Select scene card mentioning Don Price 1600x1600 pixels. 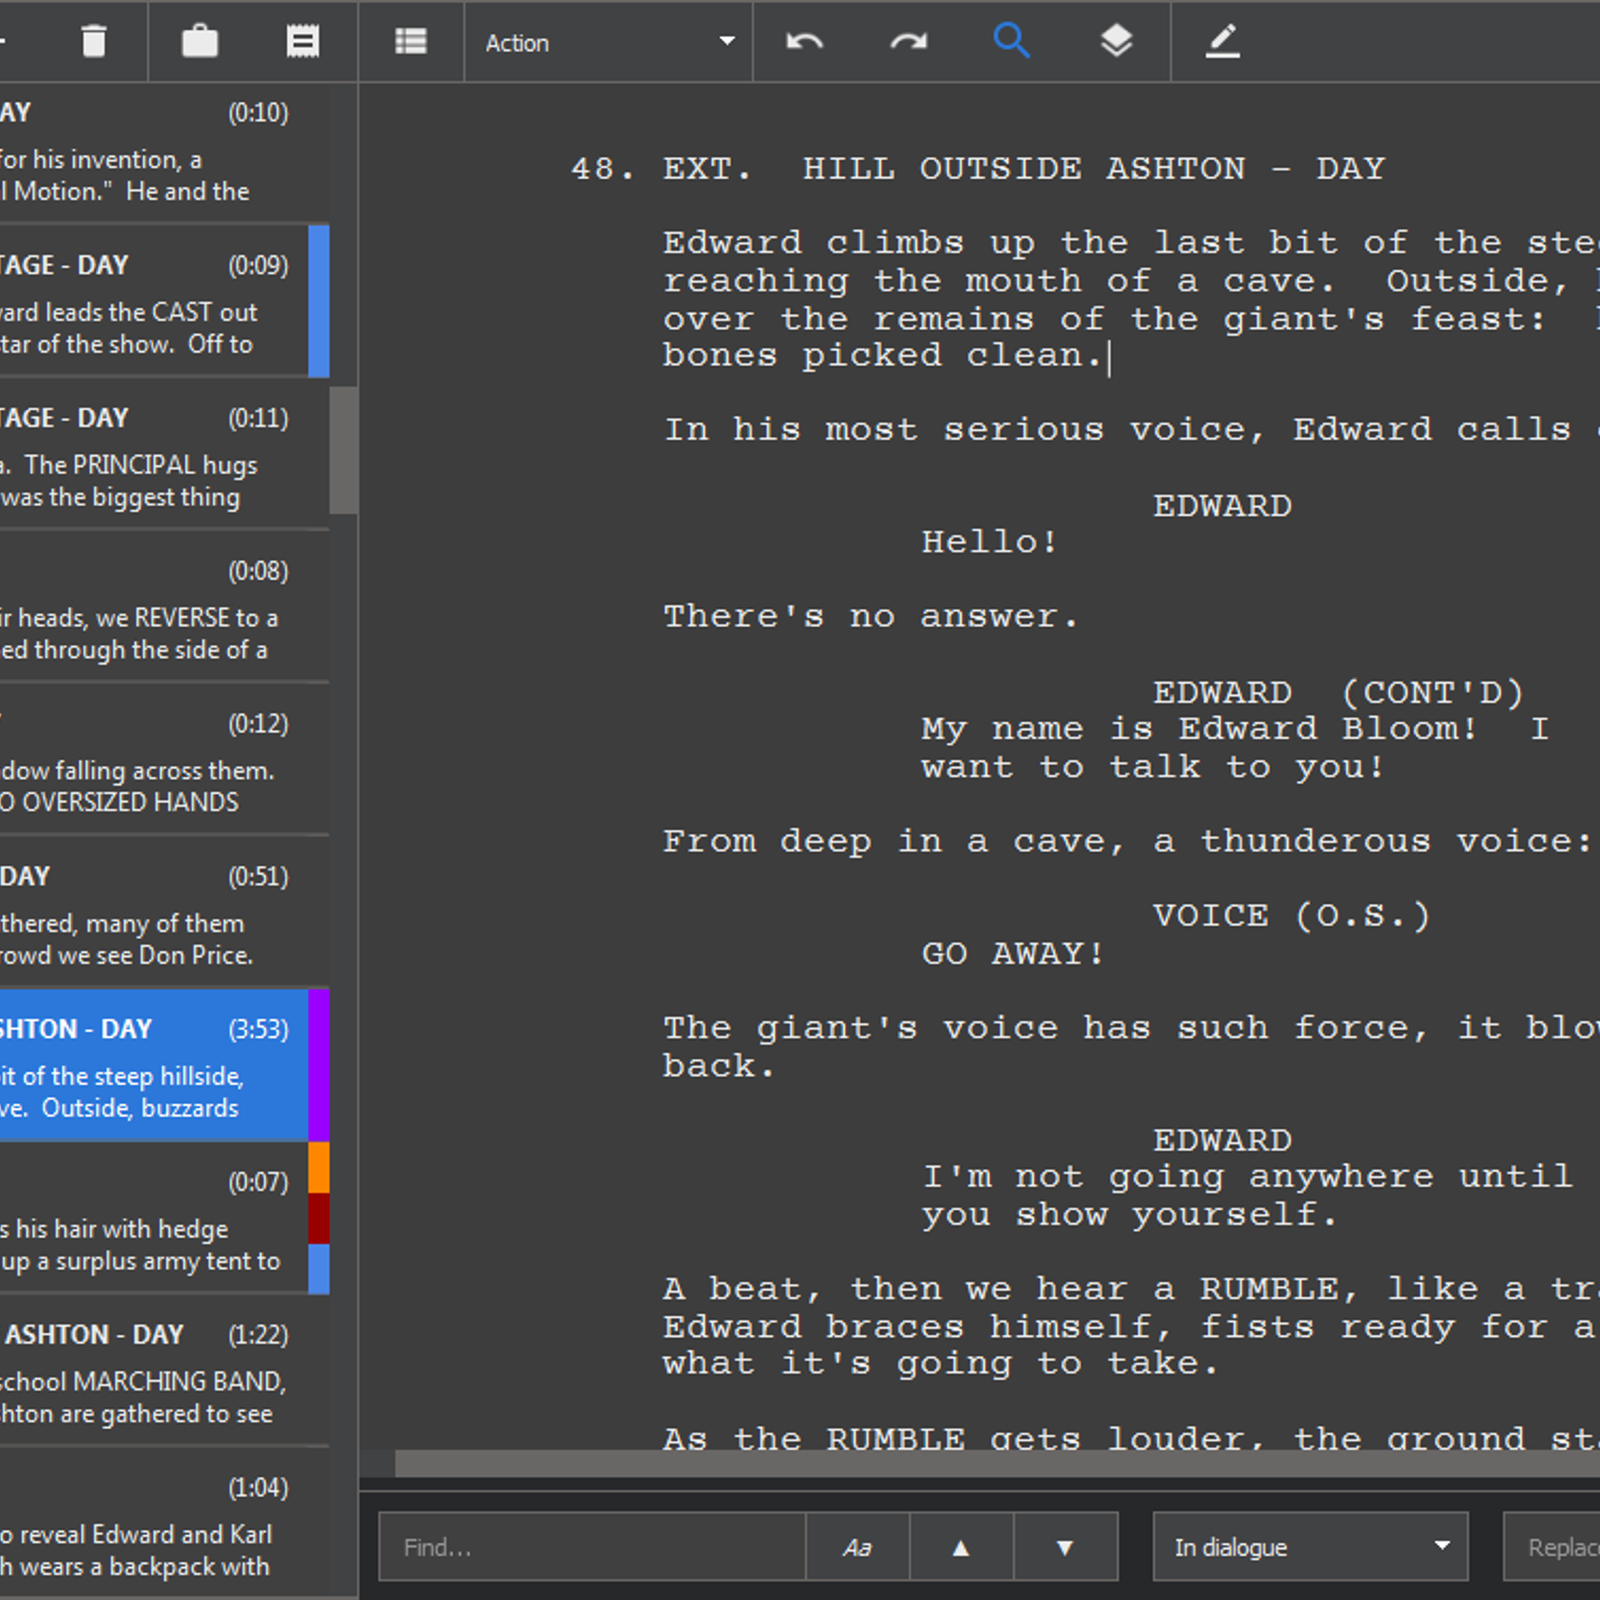point(164,913)
